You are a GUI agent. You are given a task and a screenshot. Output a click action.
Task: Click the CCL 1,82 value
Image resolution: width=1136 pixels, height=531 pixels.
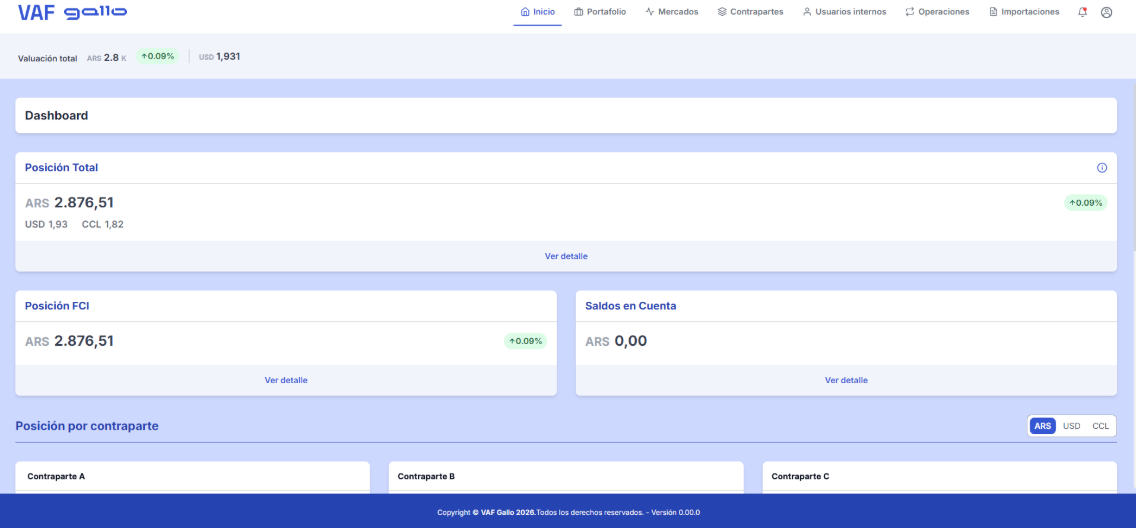(x=103, y=225)
